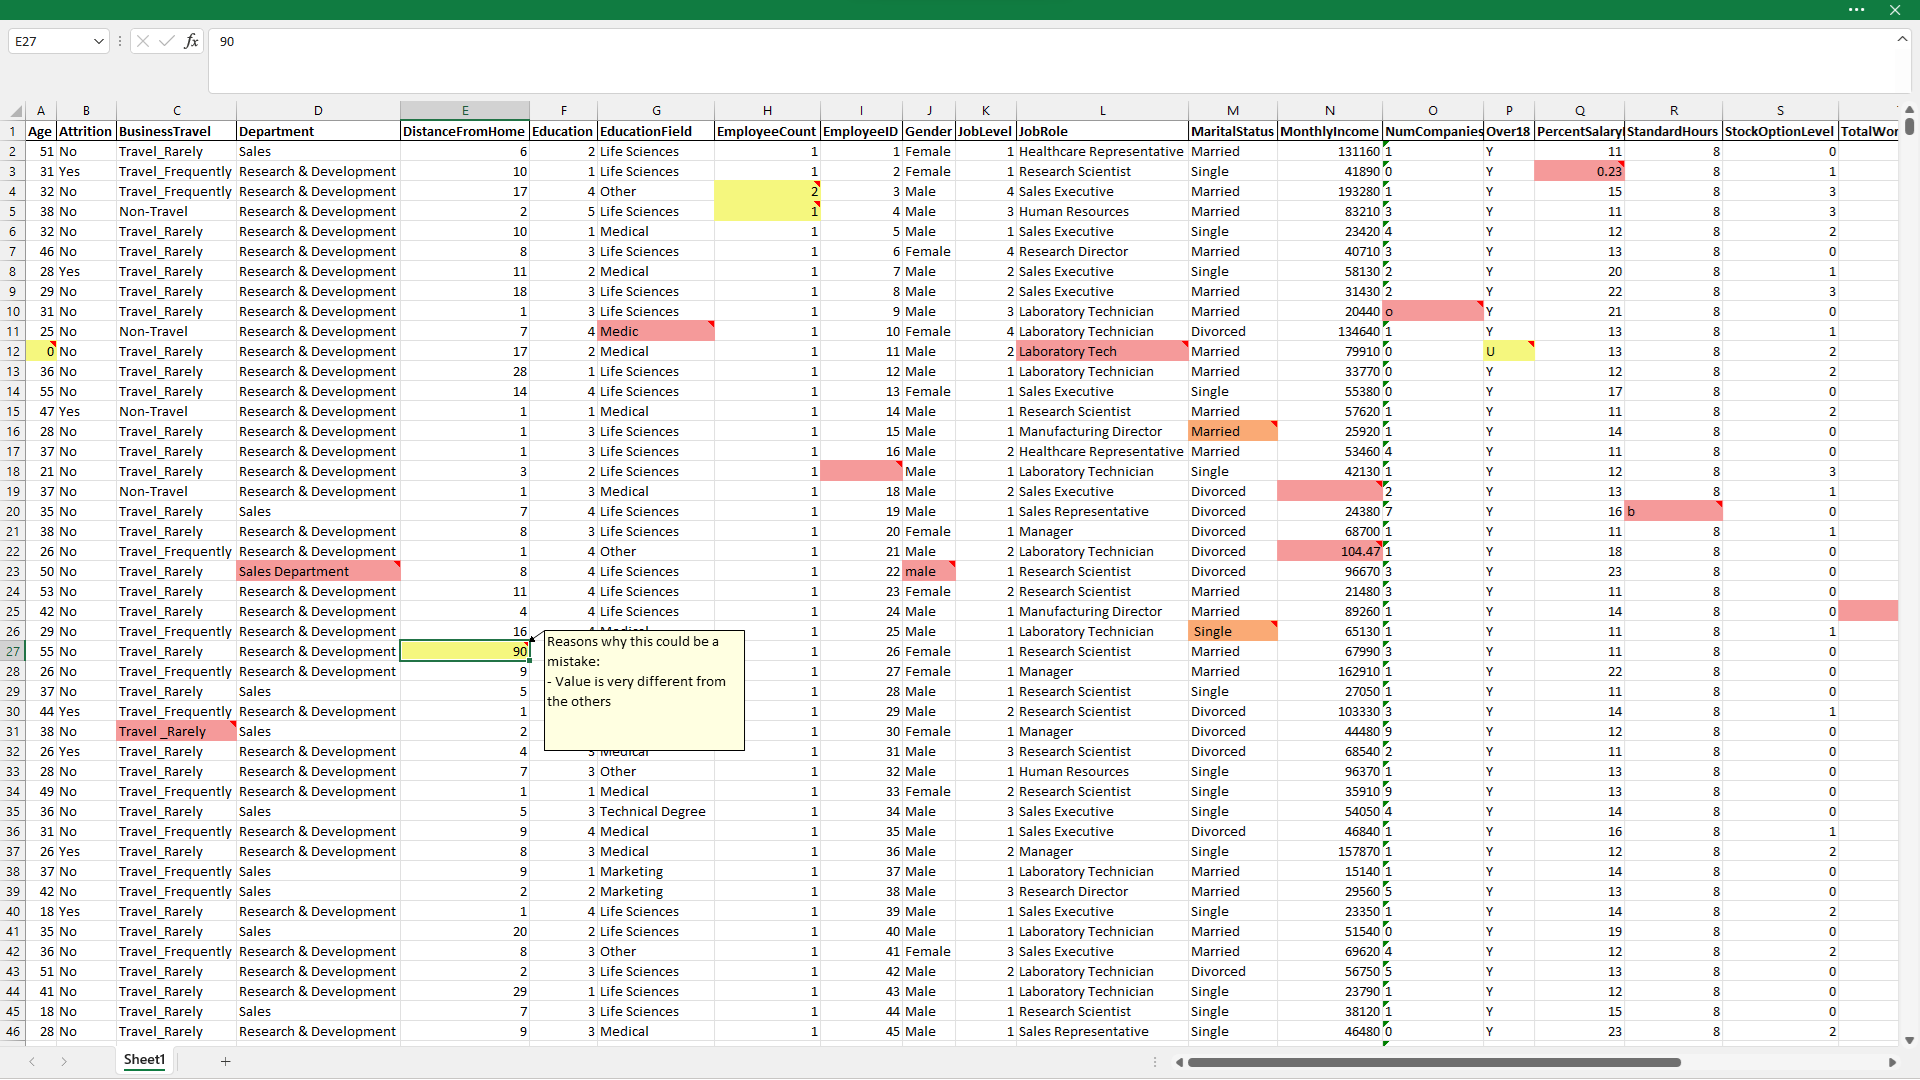The width and height of the screenshot is (1920, 1080).
Task: Click the previous sheet navigation arrow
Action: point(32,1061)
